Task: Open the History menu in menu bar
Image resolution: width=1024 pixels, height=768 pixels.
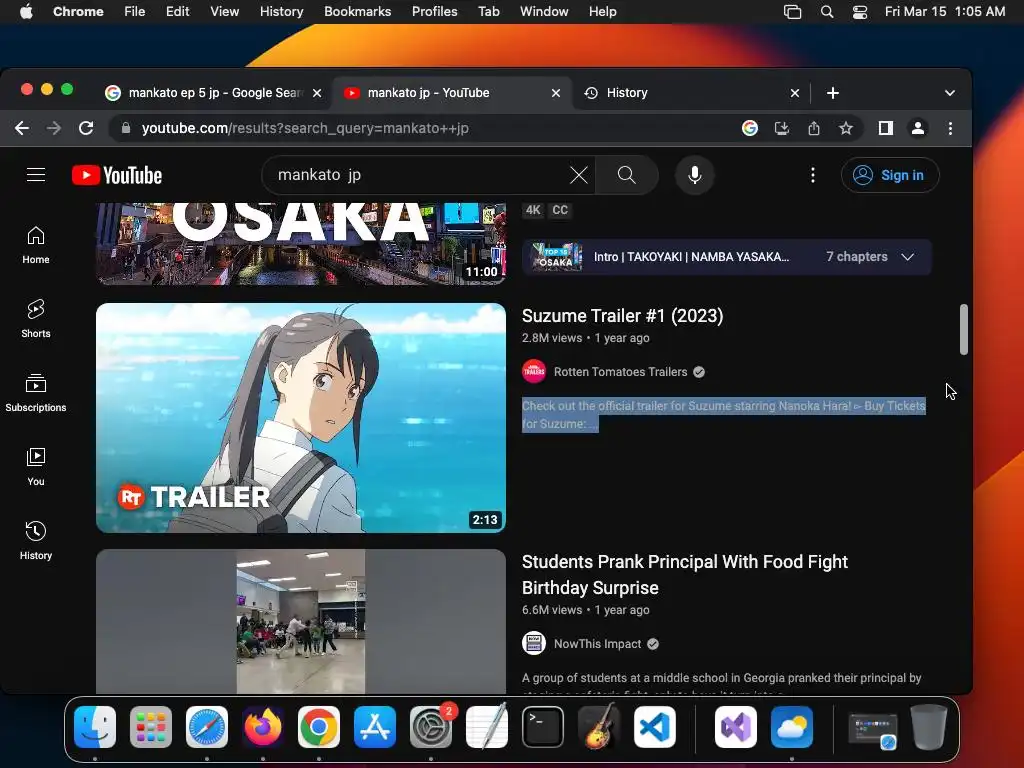Action: coord(281,11)
